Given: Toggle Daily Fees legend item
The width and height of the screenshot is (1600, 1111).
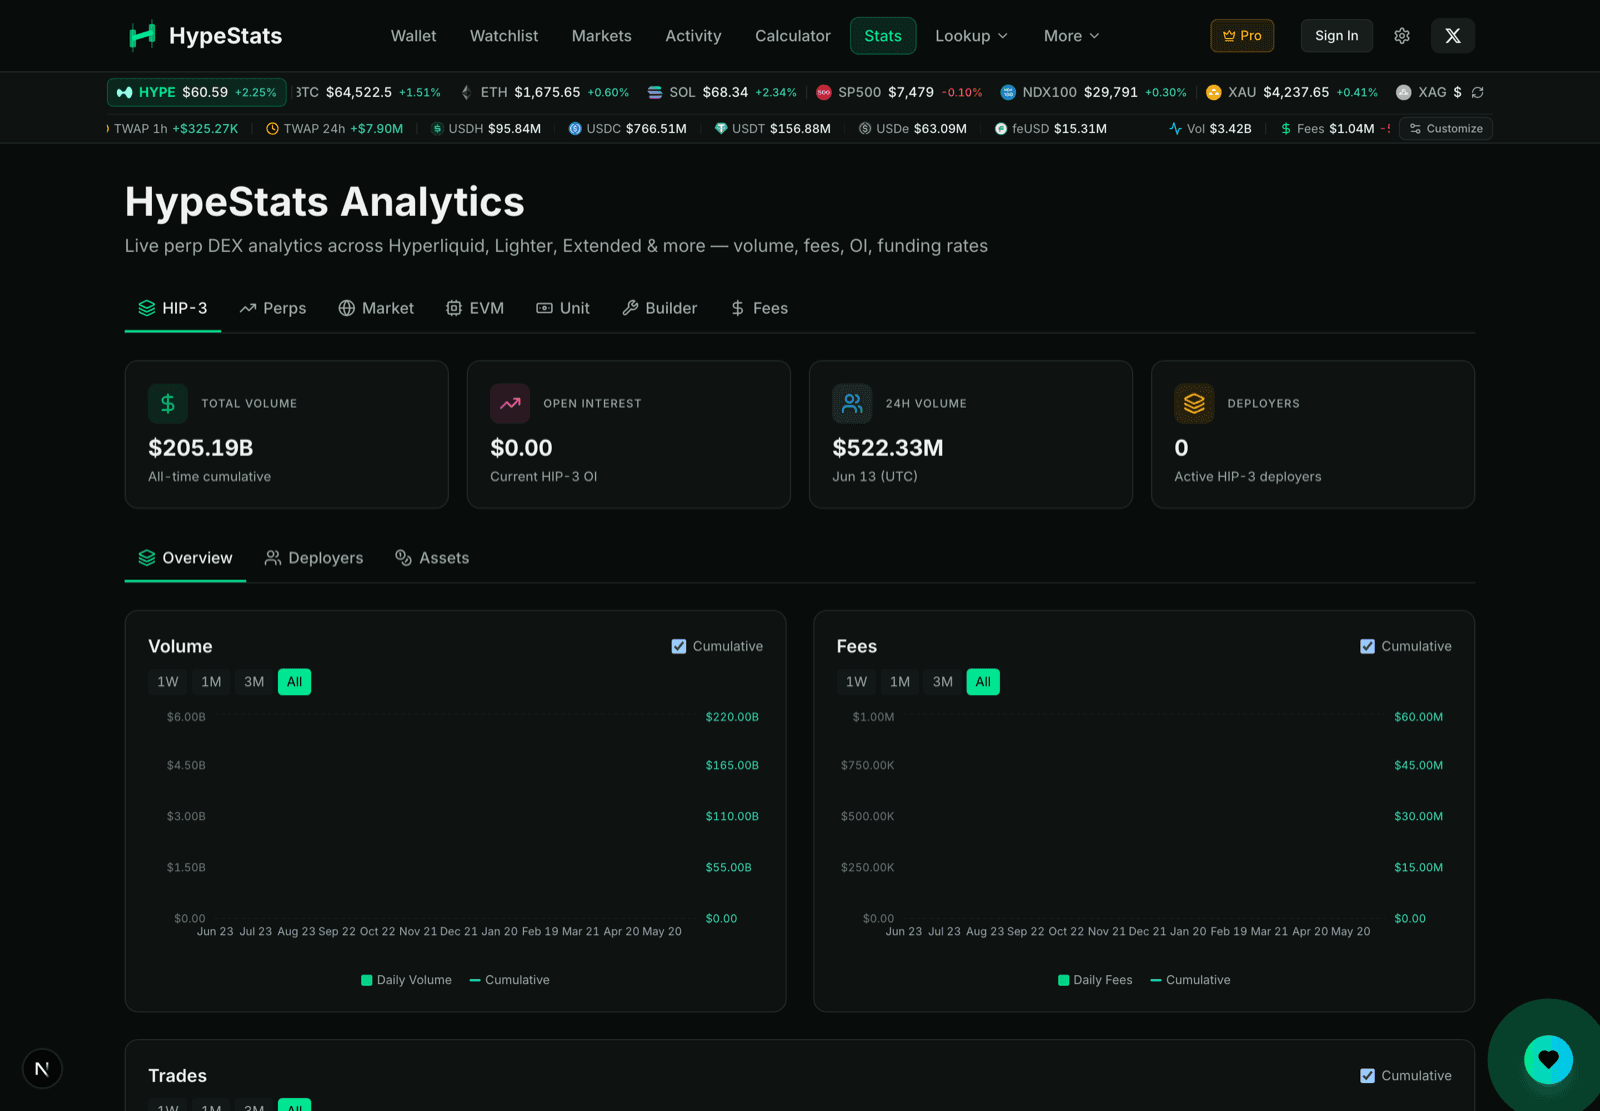Looking at the screenshot, I should [x=1095, y=980].
